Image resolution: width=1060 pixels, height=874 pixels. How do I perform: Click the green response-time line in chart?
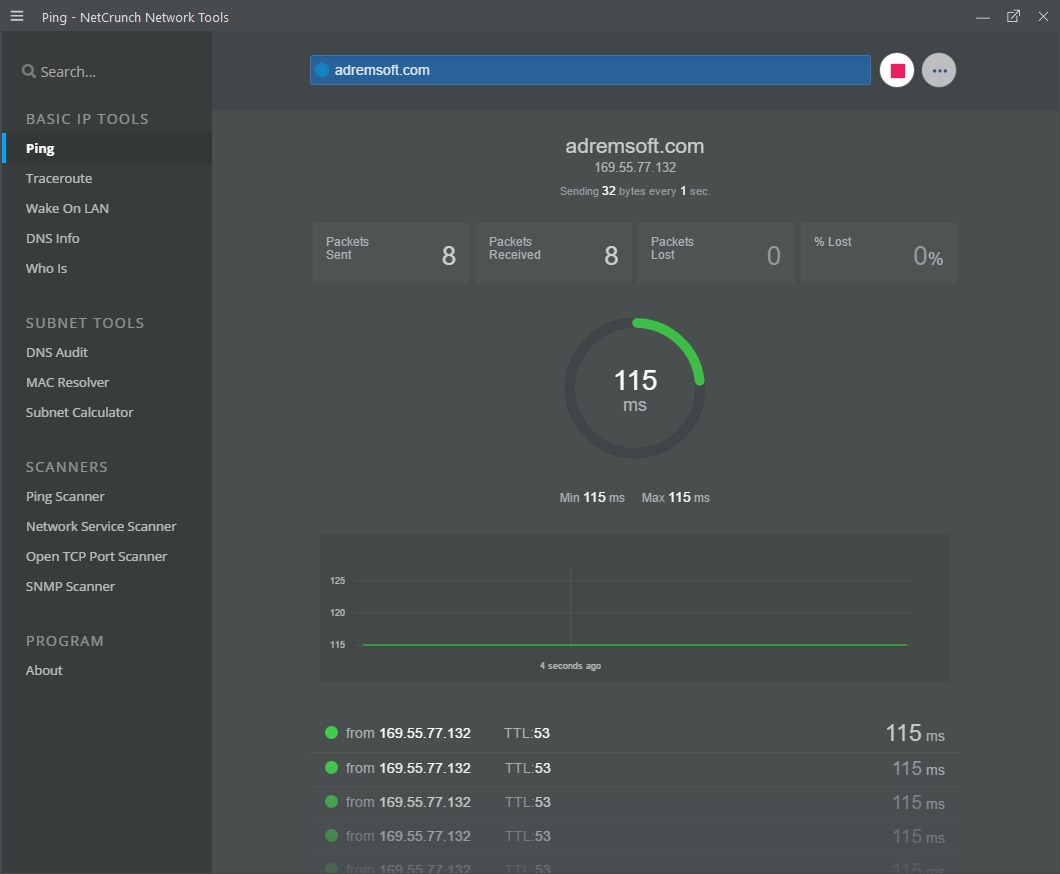click(635, 645)
